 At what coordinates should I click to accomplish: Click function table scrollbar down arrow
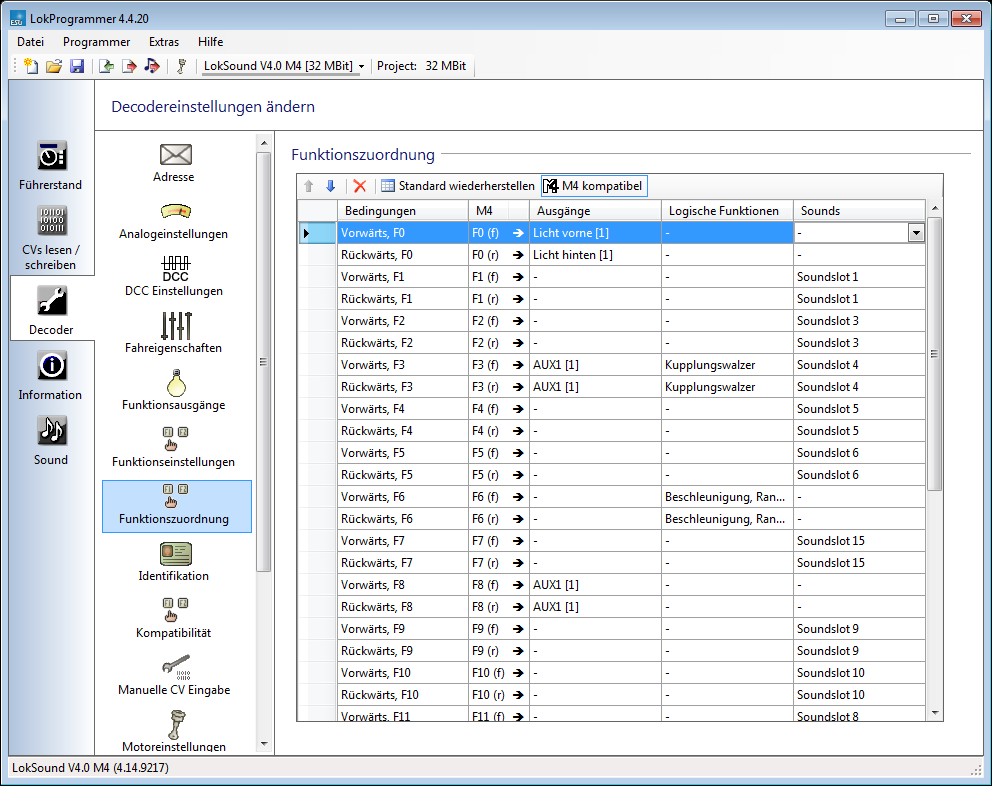(935, 713)
